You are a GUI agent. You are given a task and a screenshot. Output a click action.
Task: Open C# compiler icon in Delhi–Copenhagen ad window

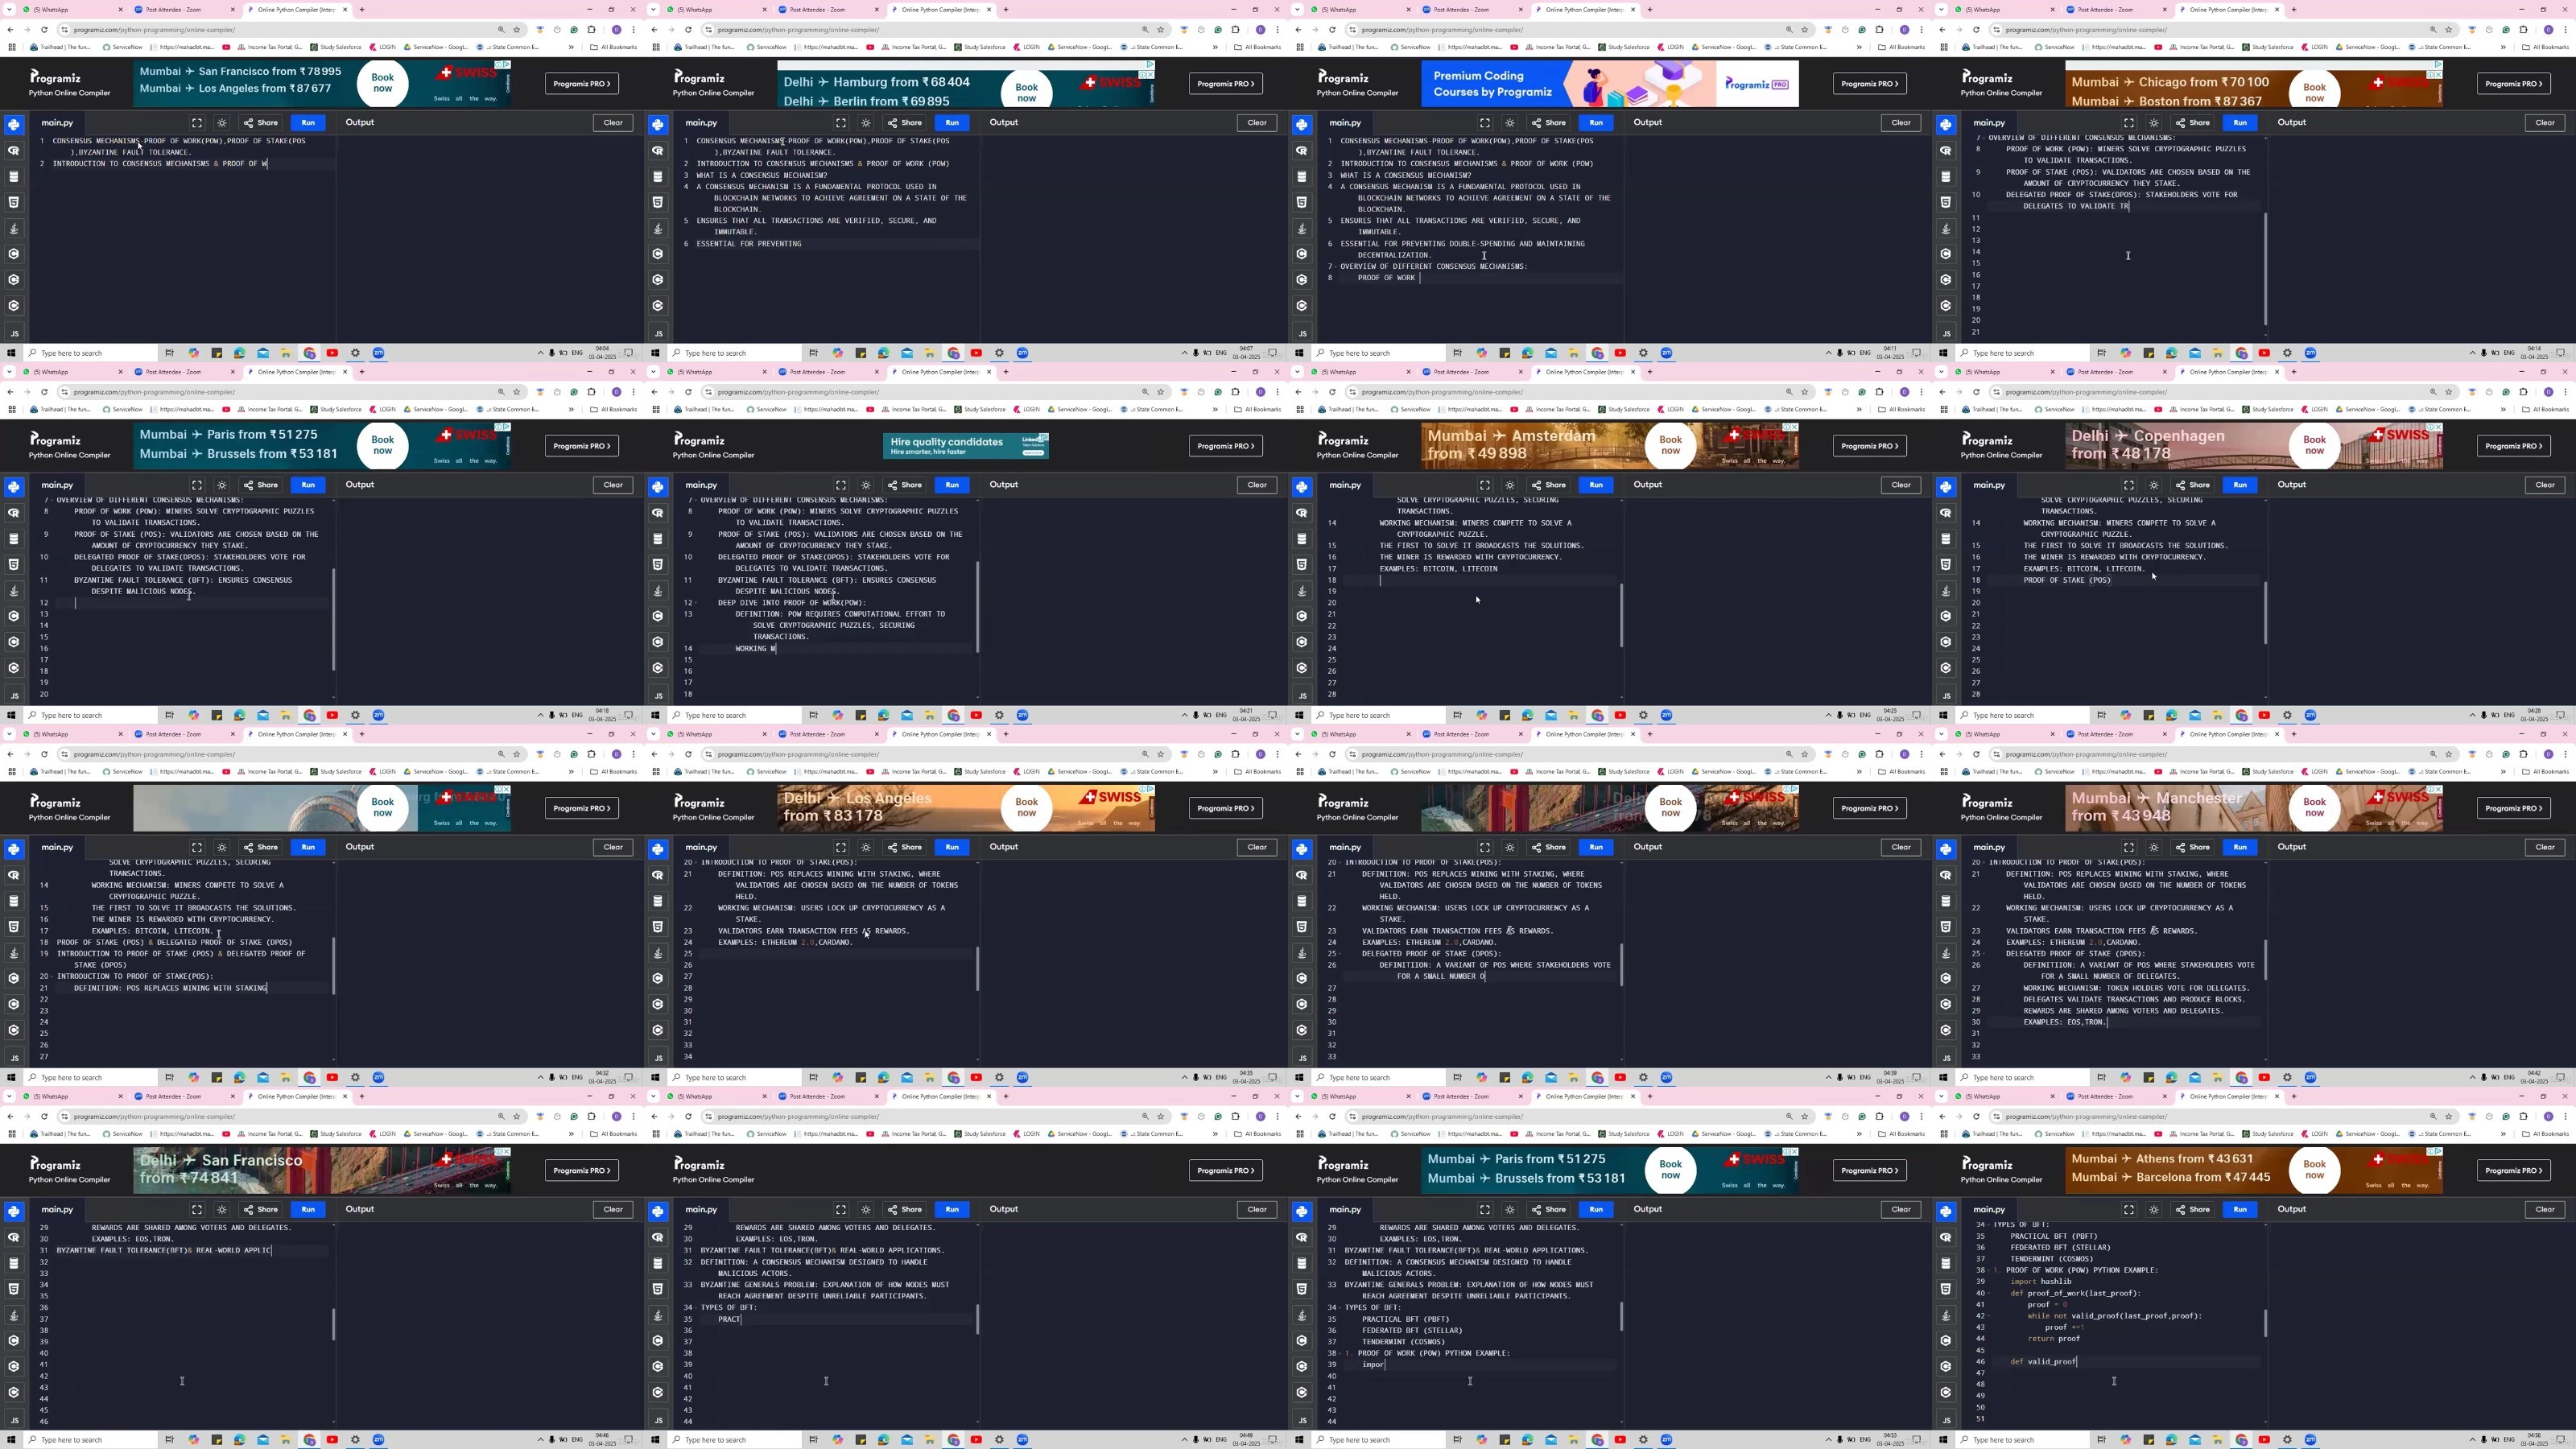point(1946,668)
